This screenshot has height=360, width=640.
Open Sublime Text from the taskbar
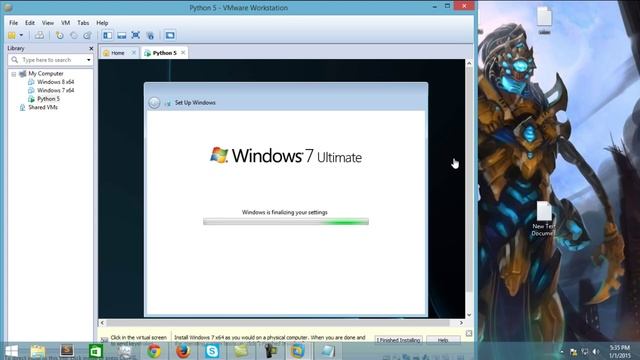click(x=67, y=351)
